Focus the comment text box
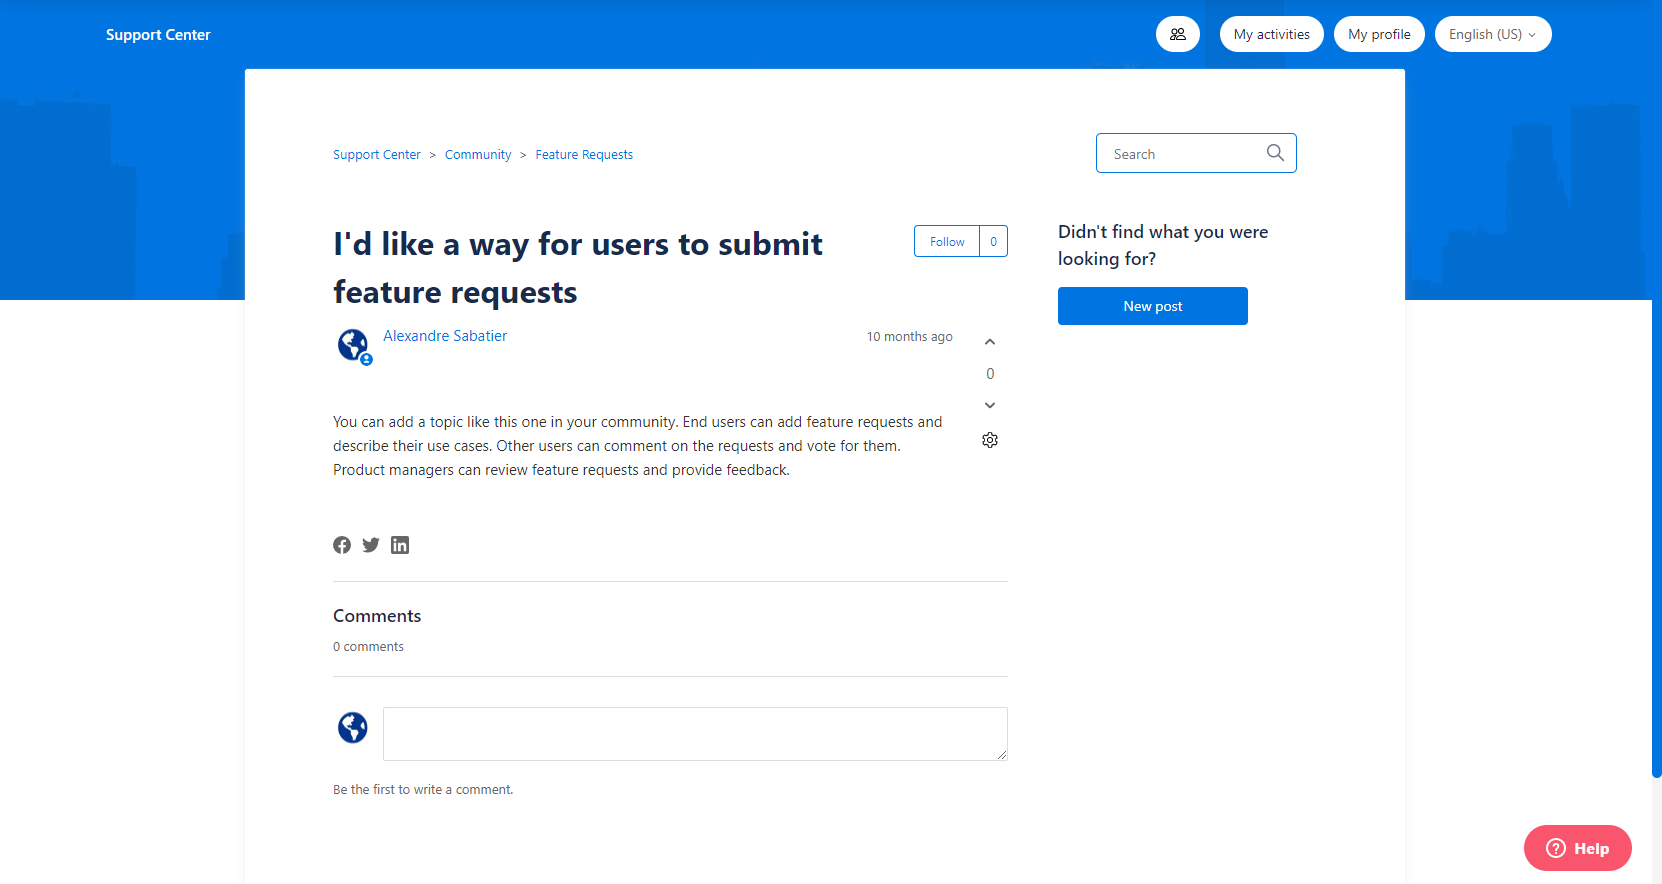 [695, 734]
